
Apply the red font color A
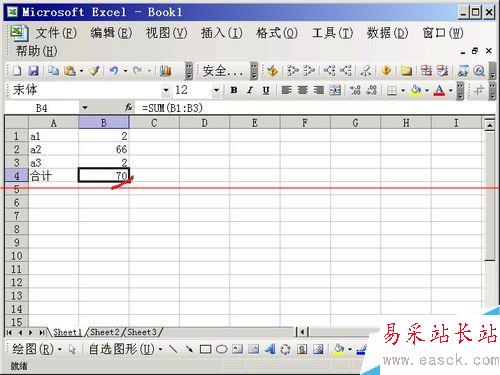[439, 90]
